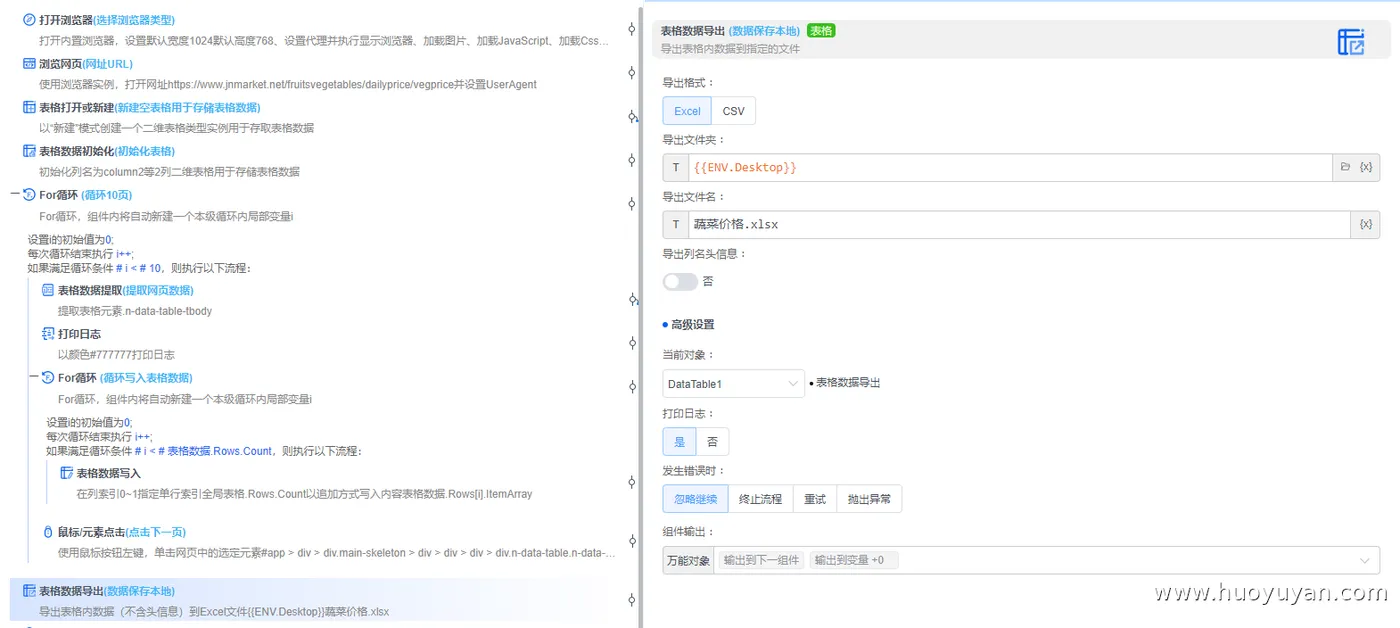Collapse the For循环 (循环10页) block
1400x628 pixels.
tap(15, 195)
